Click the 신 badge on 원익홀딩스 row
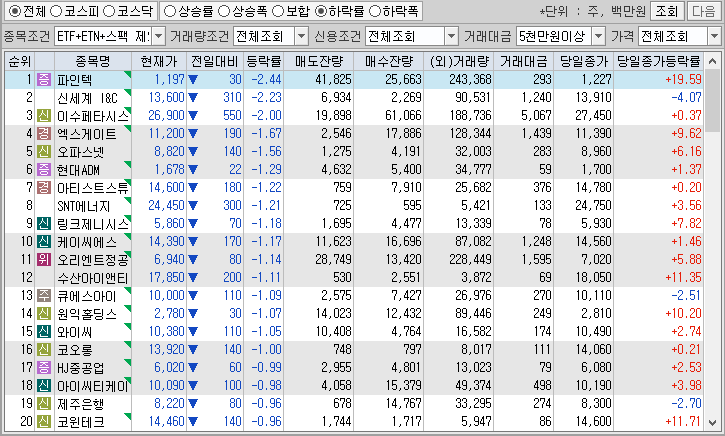Screen dimensions: 725x436 click(x=44, y=314)
